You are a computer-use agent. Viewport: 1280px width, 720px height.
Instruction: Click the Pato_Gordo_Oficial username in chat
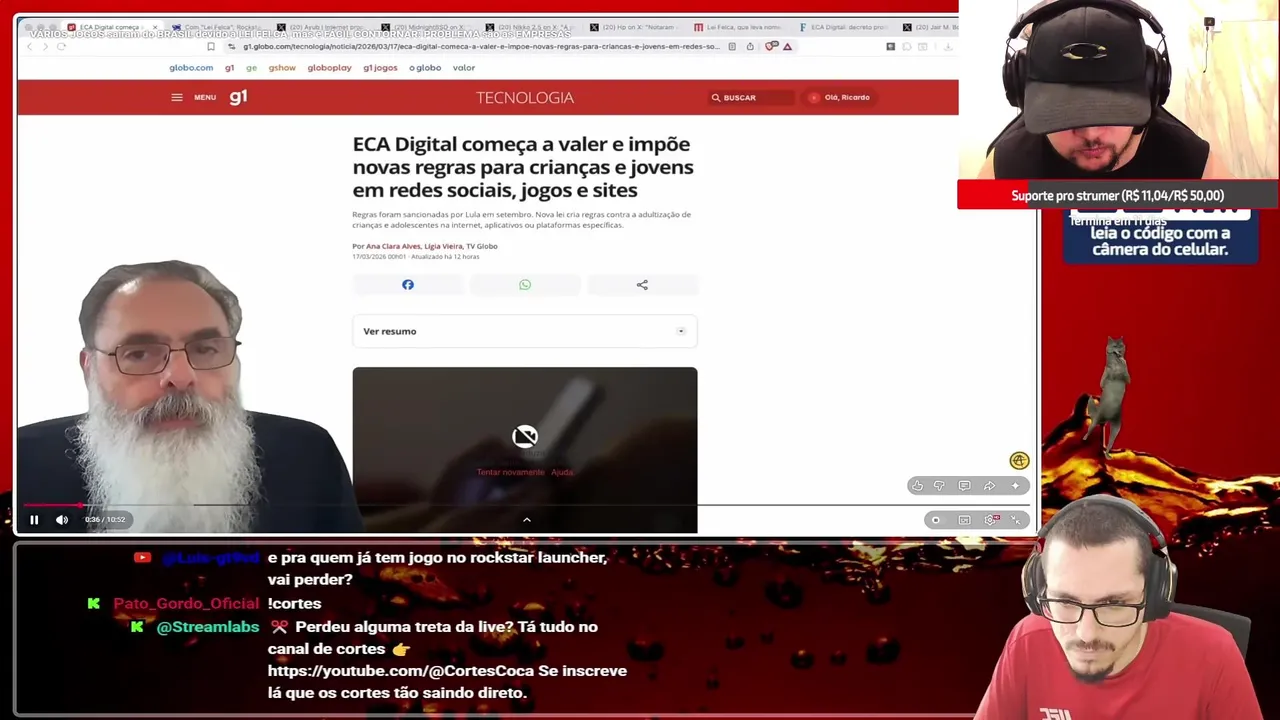(x=186, y=604)
